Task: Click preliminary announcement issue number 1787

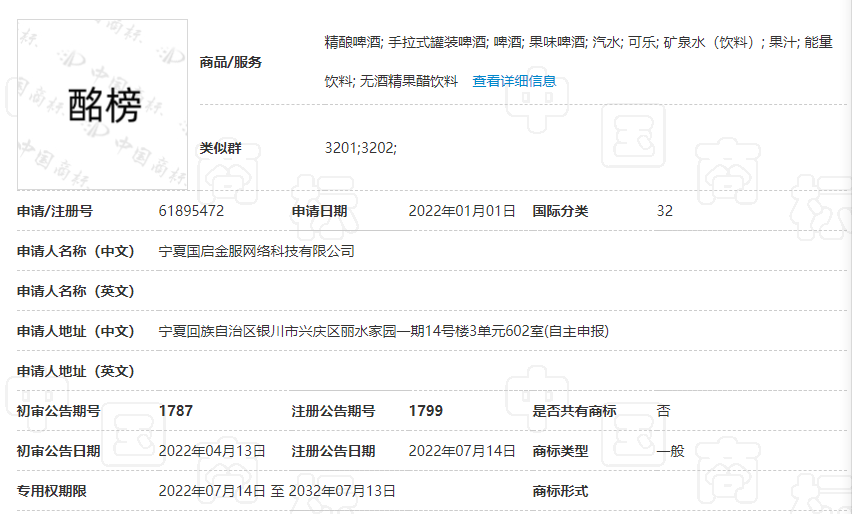Action: pos(176,411)
